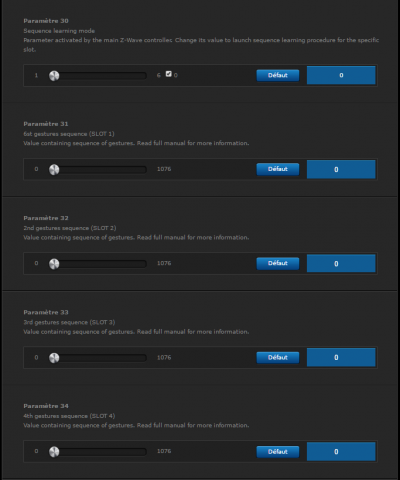Toggle the checkbox in Paramètre 30 row
400x480 pixels.
(x=169, y=74)
